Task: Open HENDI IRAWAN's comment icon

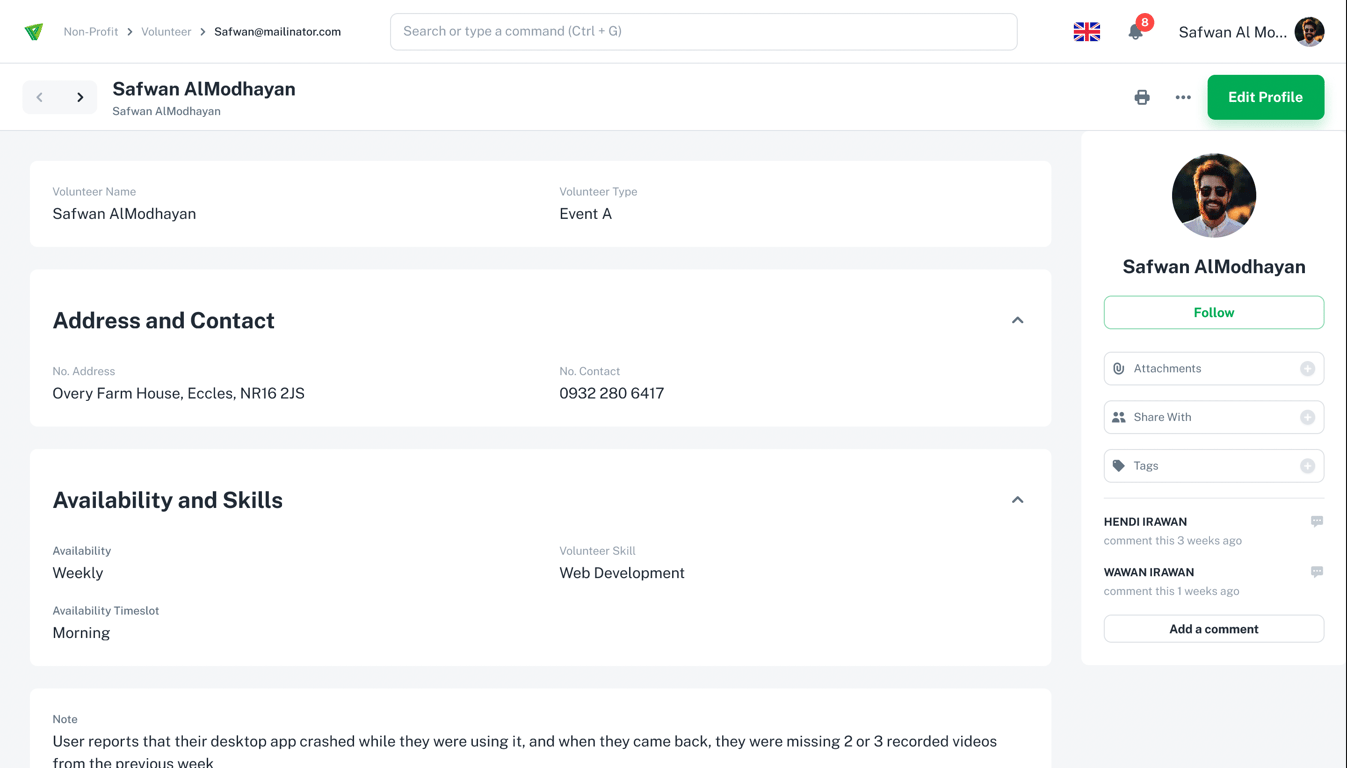Action: click(1317, 521)
